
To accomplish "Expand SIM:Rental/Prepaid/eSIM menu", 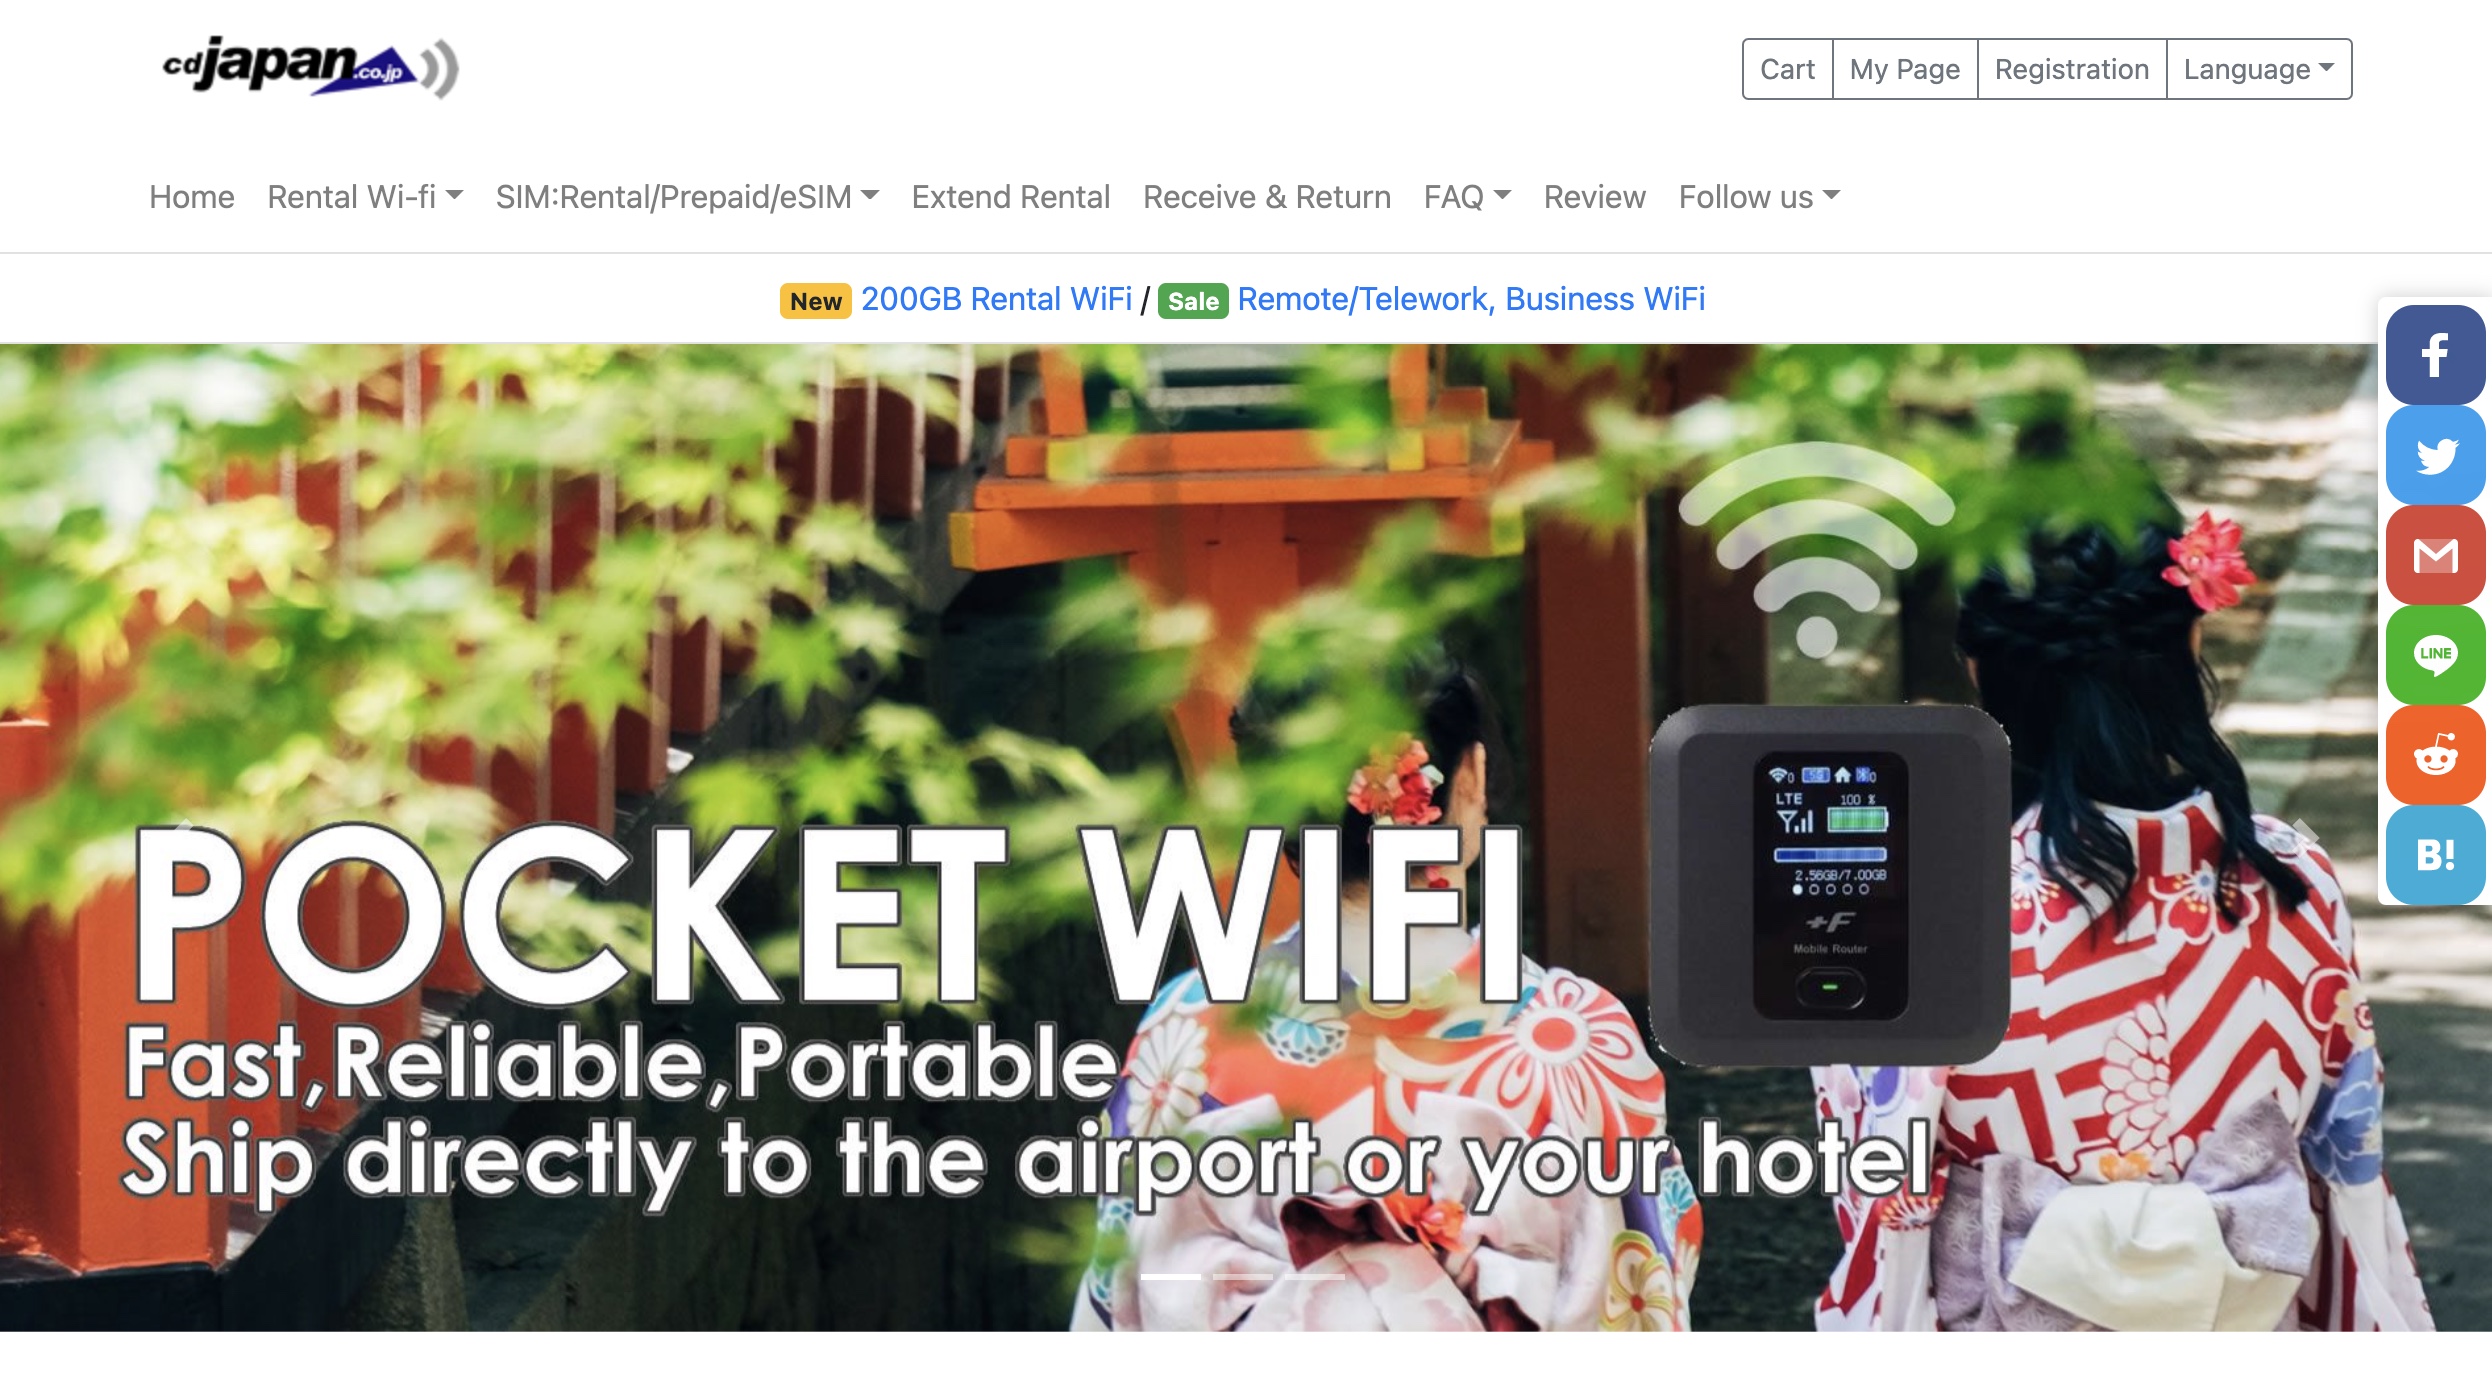I will click(x=687, y=197).
